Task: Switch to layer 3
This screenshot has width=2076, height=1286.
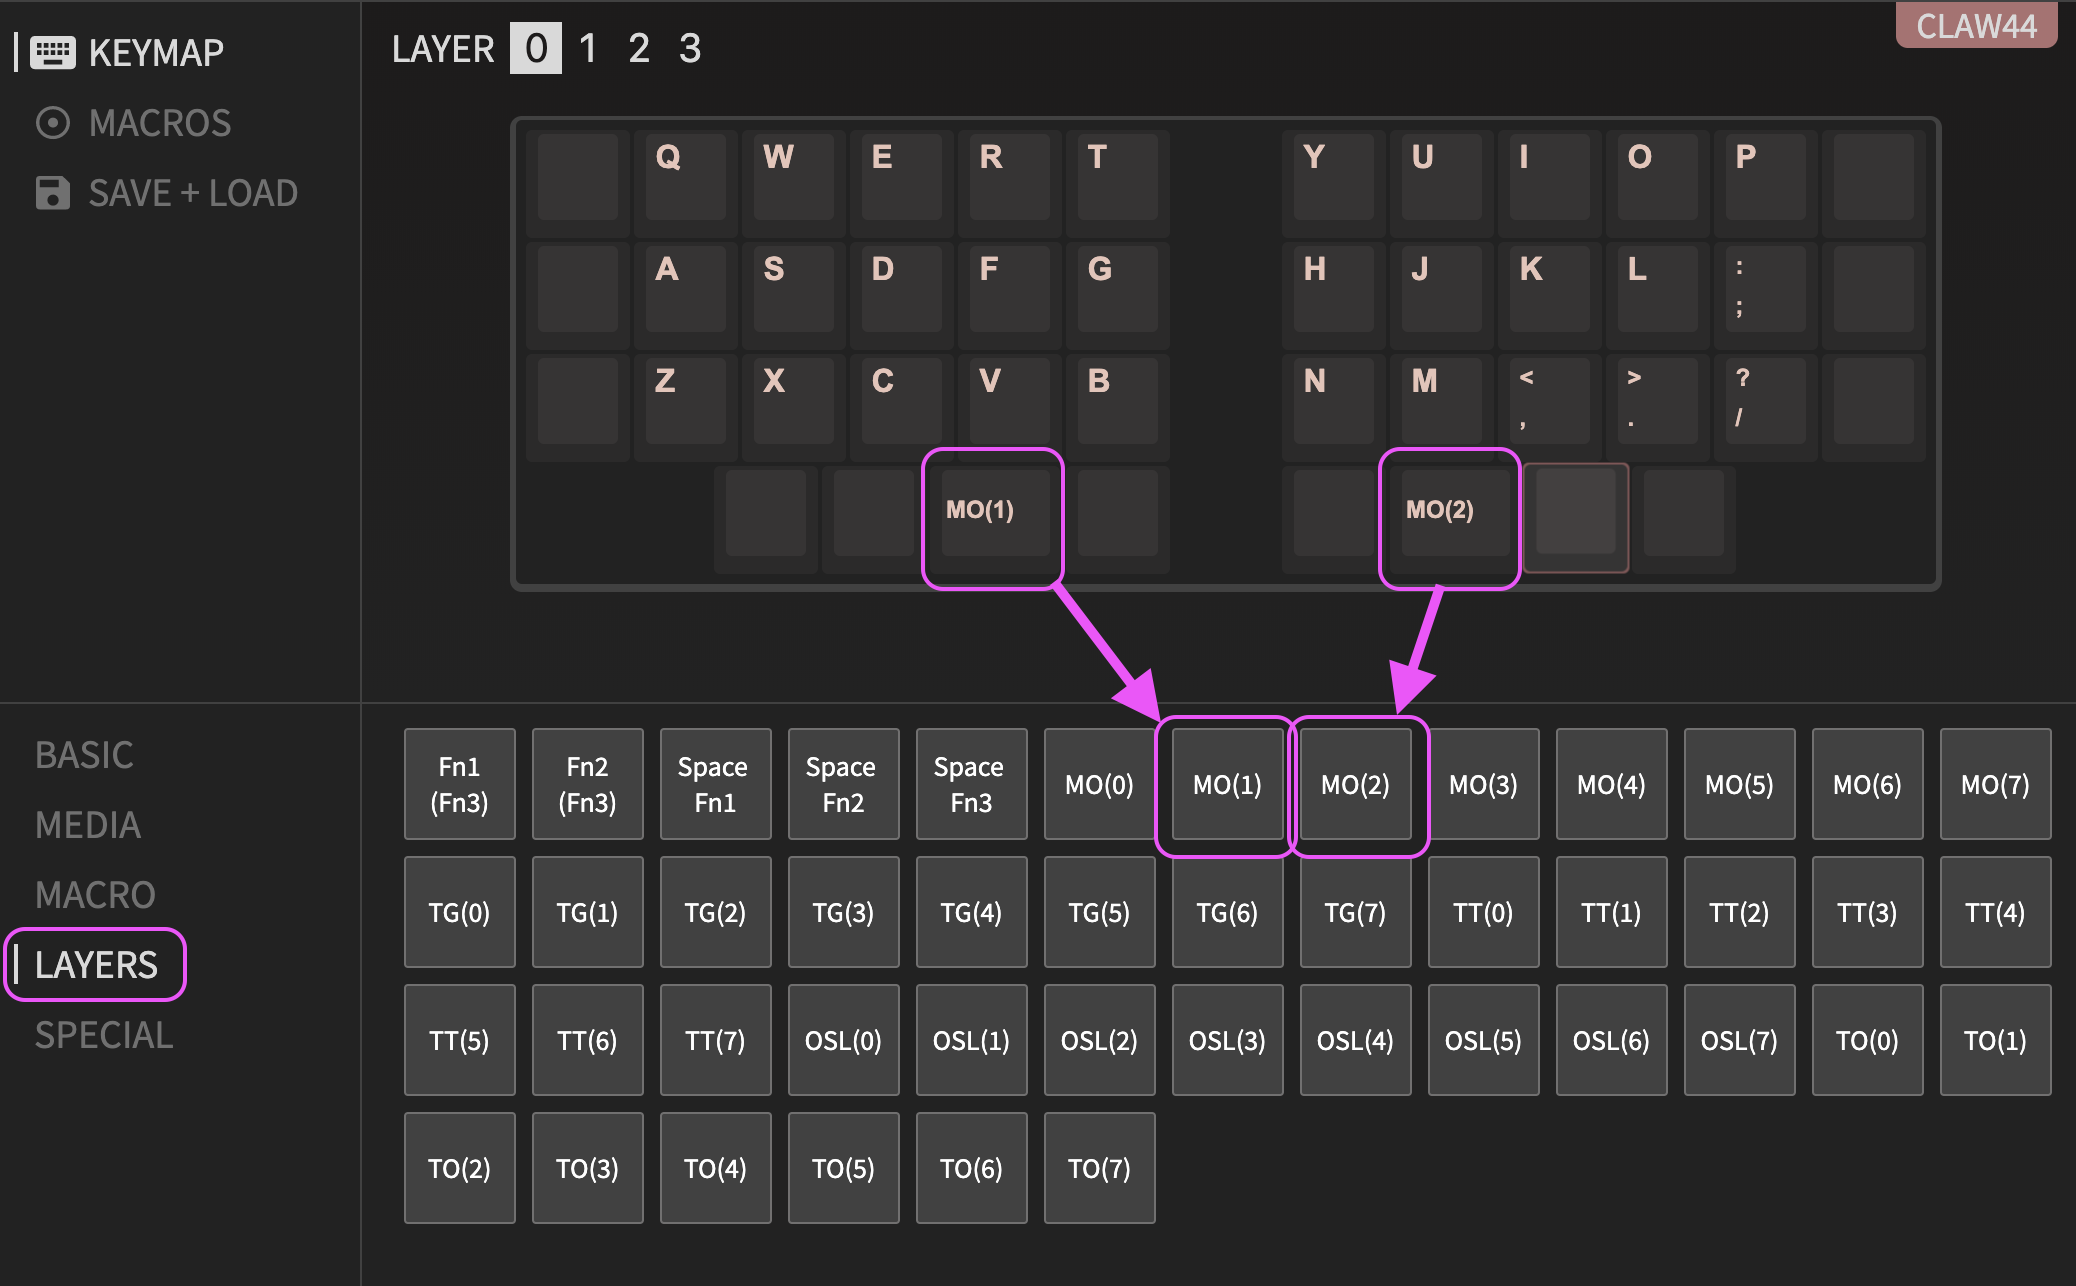Action: 690,48
